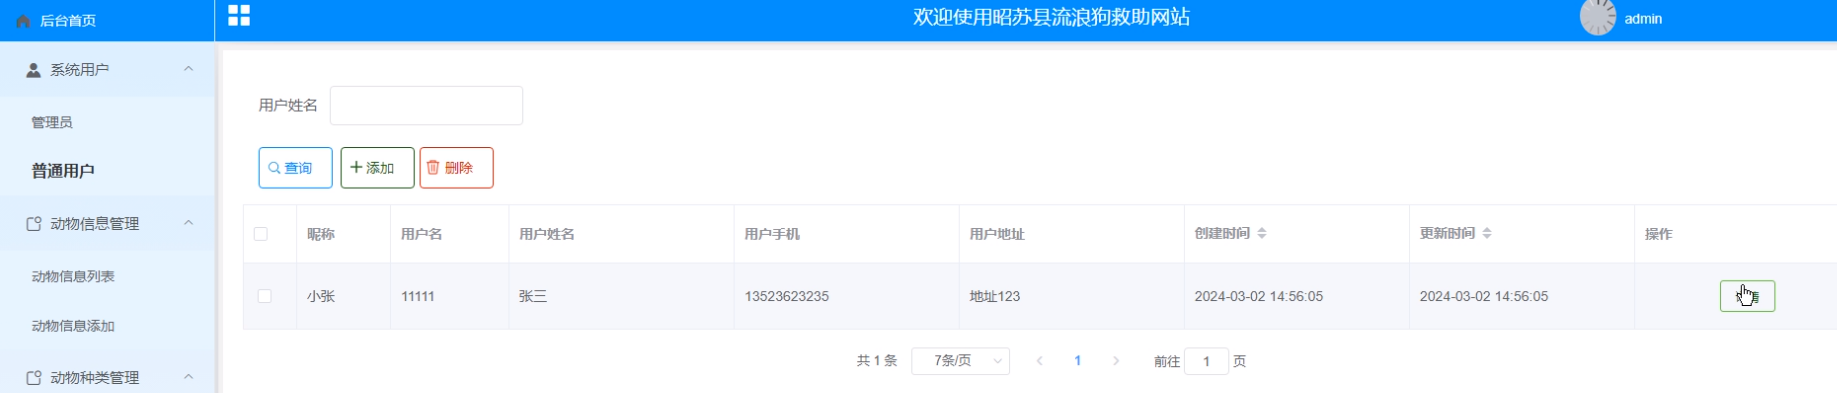Click the 小张 nickname cell
This screenshot has width=1837, height=393.
pyautogui.click(x=321, y=296)
